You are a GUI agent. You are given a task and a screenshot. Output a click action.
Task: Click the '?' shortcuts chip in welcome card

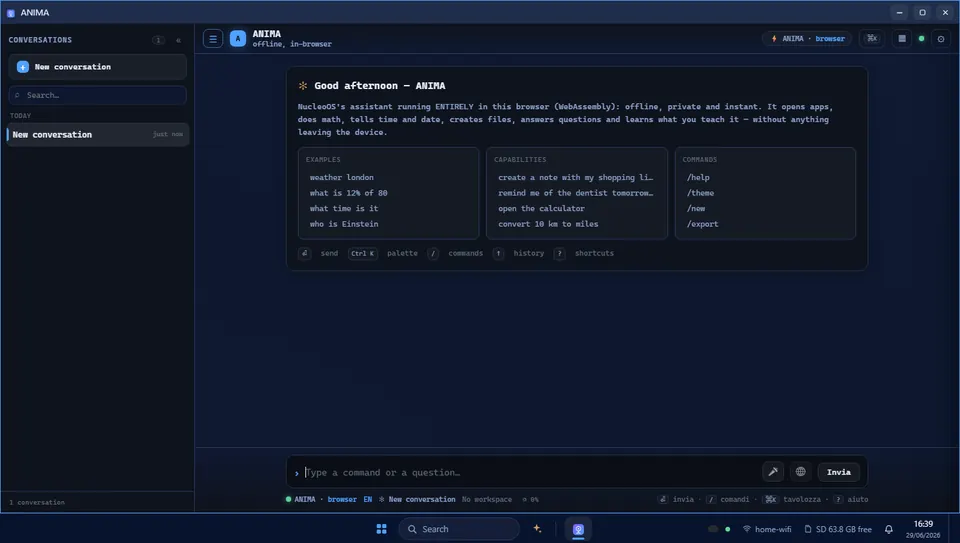pos(559,253)
